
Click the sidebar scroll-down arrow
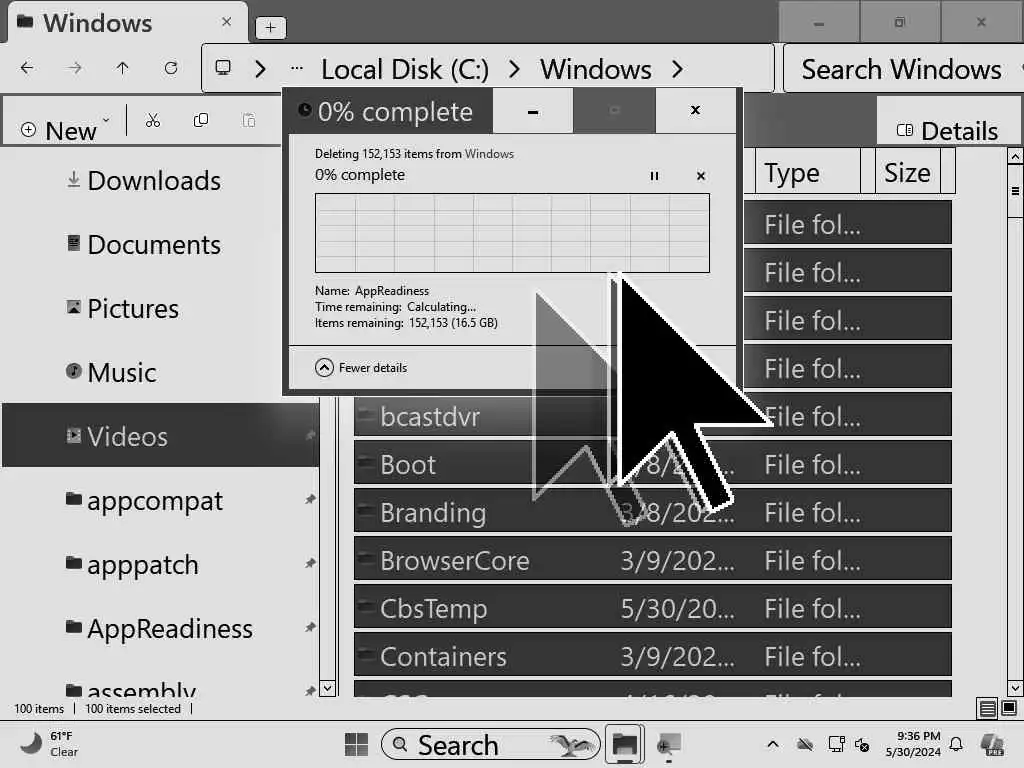(x=328, y=688)
